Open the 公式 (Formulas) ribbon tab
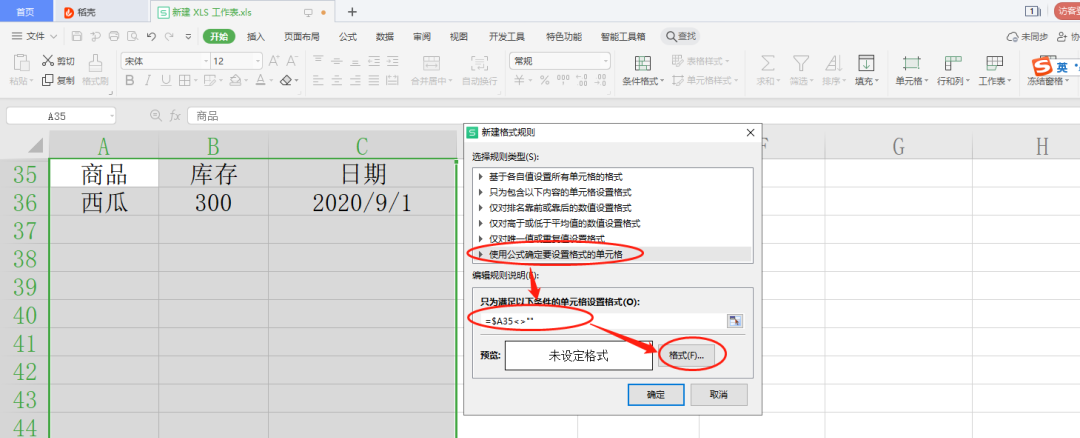 [x=348, y=36]
